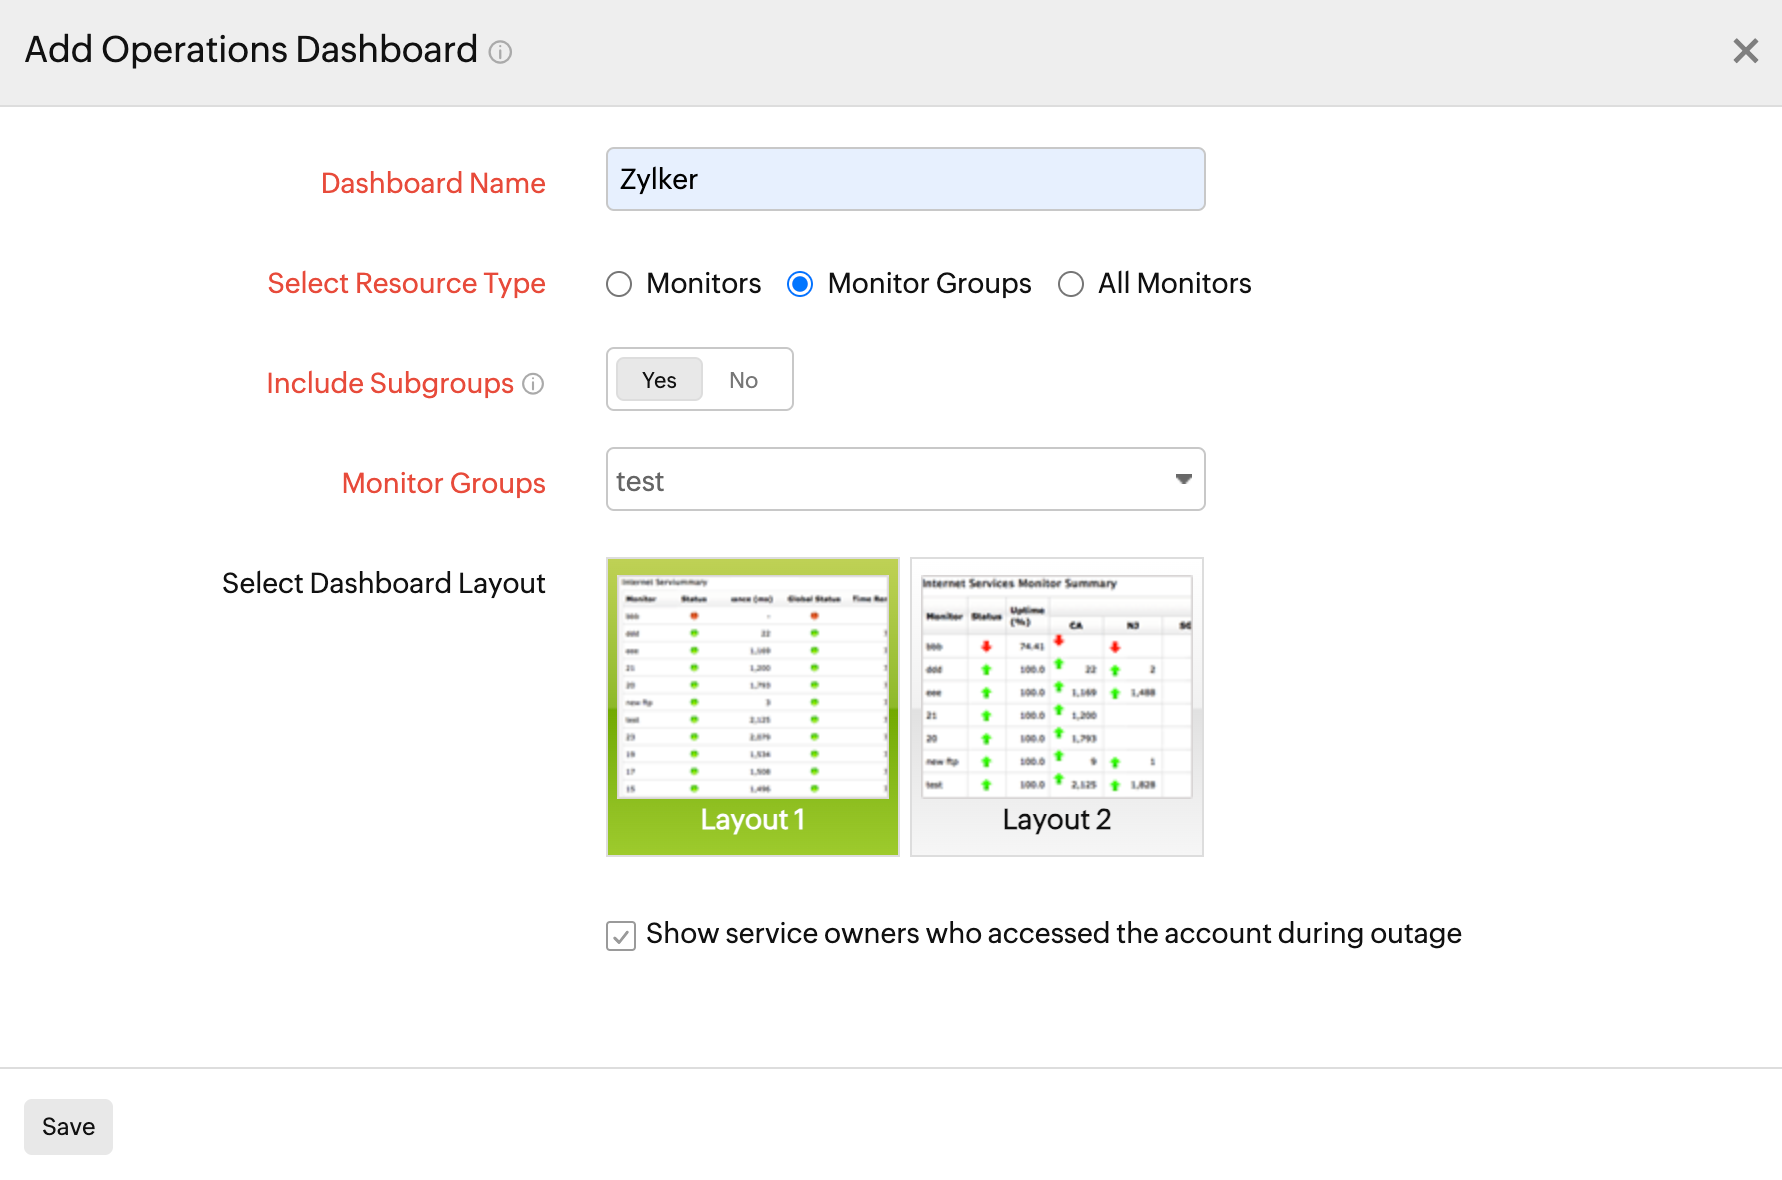The width and height of the screenshot is (1782, 1180).
Task: Click the red Monitor Groups field label
Action: click(443, 484)
